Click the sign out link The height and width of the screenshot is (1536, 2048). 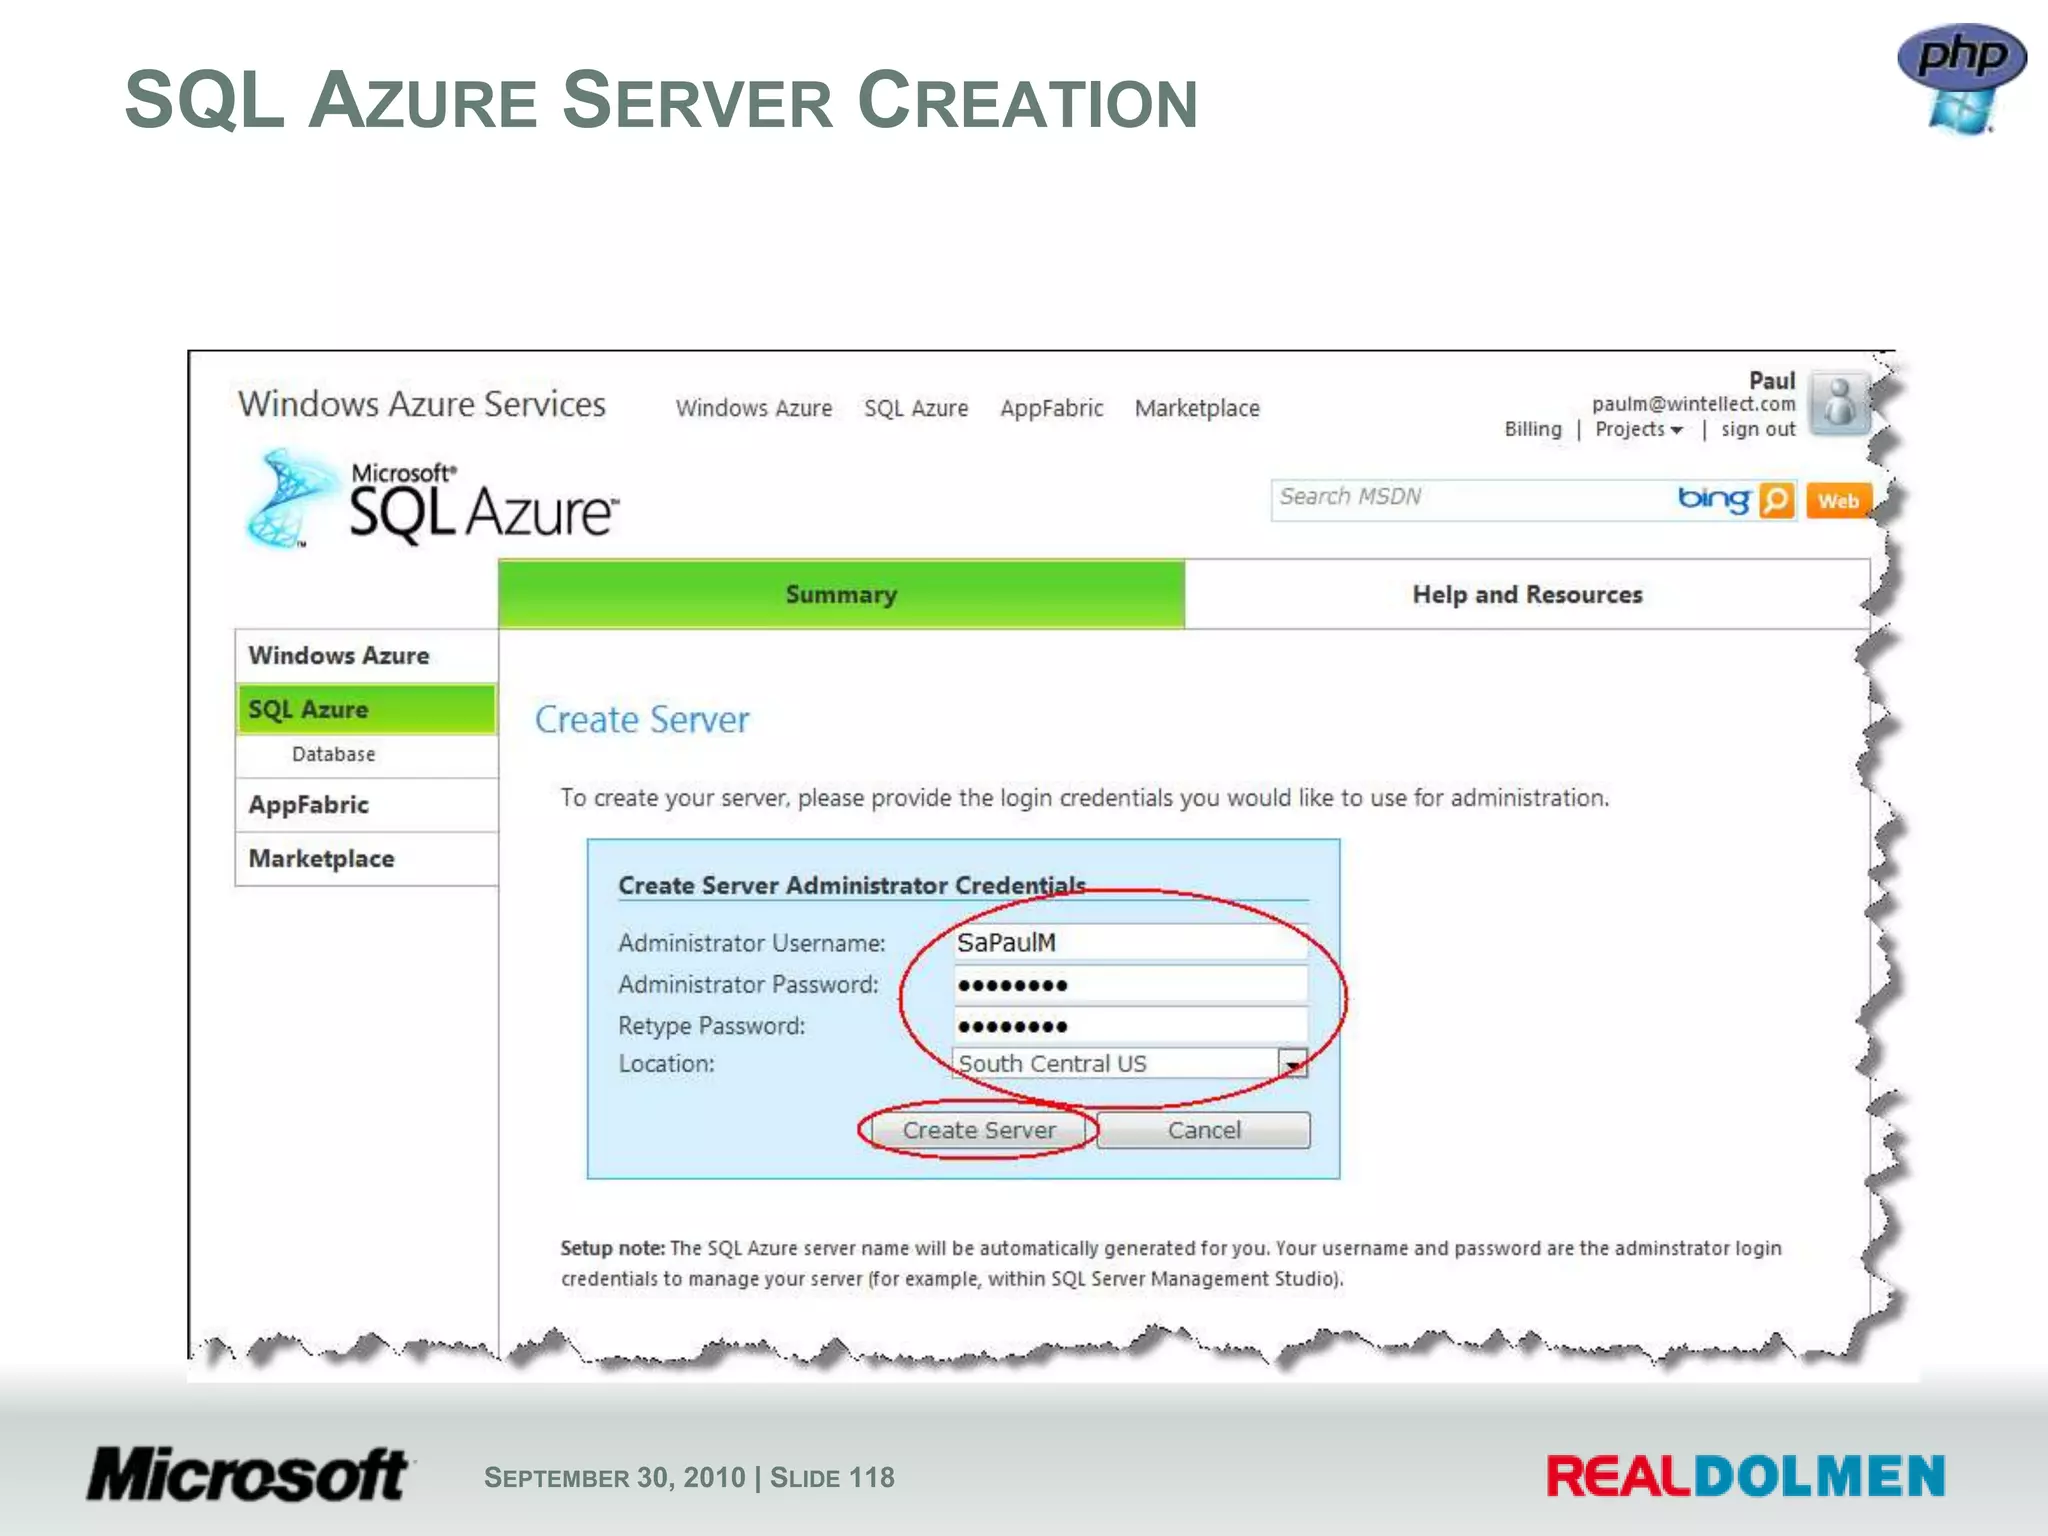[1758, 429]
